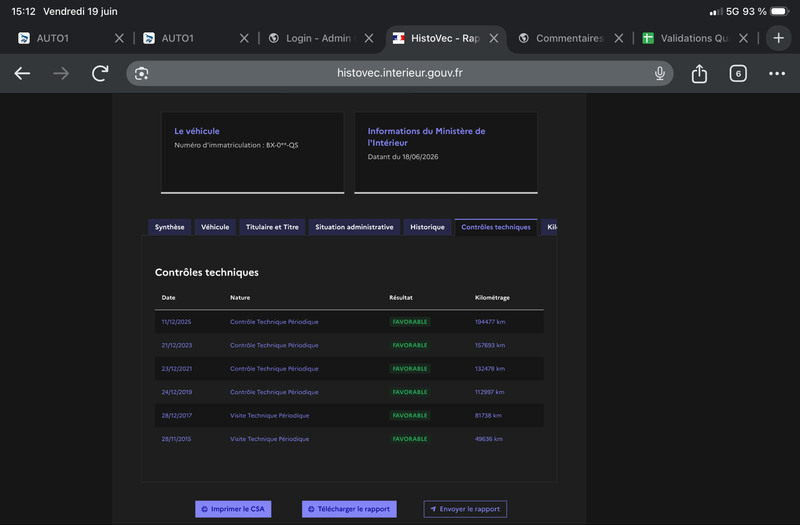This screenshot has height=525, width=800.
Task: Click the date 28/11/2015 in the table
Action: 177,439
